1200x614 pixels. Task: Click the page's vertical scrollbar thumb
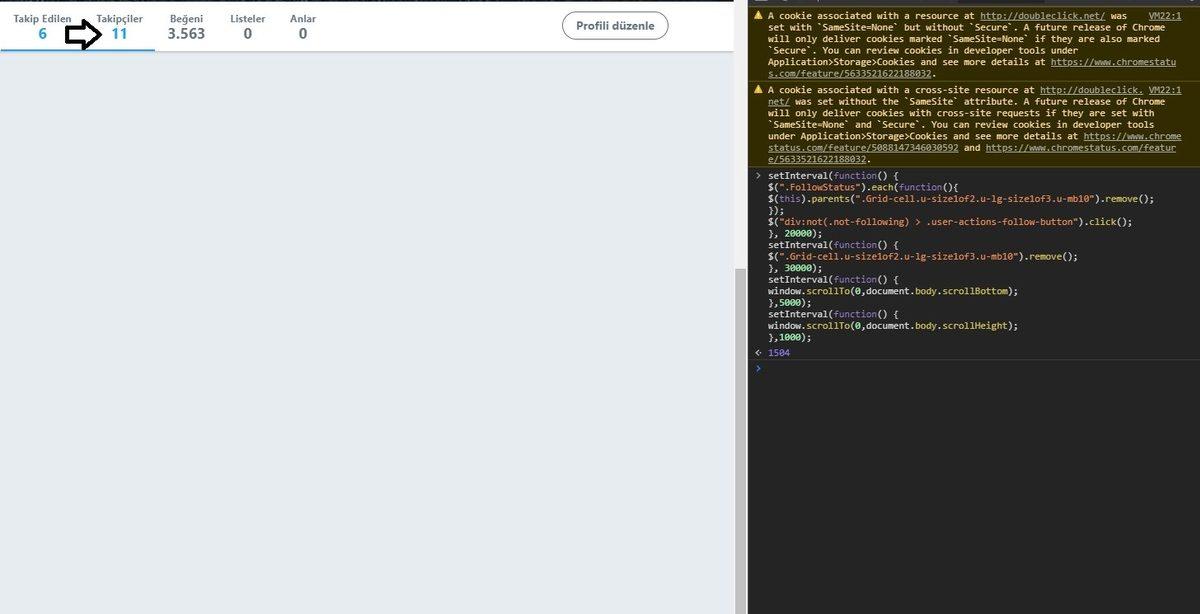coord(740,440)
